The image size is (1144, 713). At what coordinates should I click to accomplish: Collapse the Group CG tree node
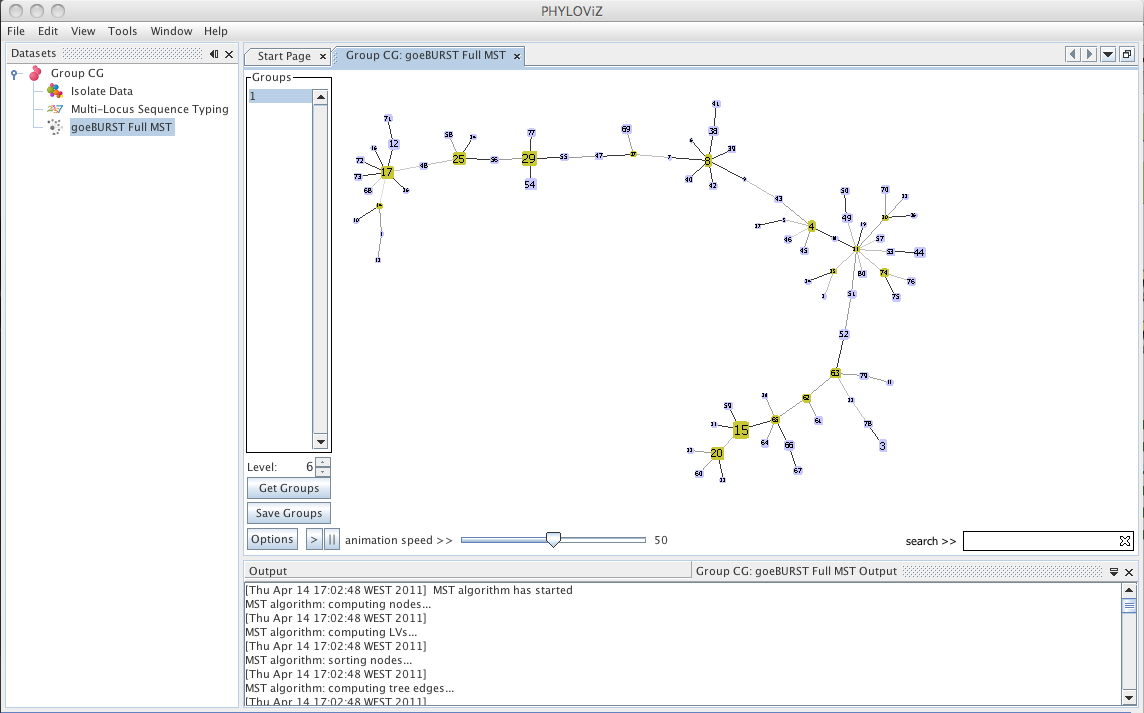[x=15, y=74]
